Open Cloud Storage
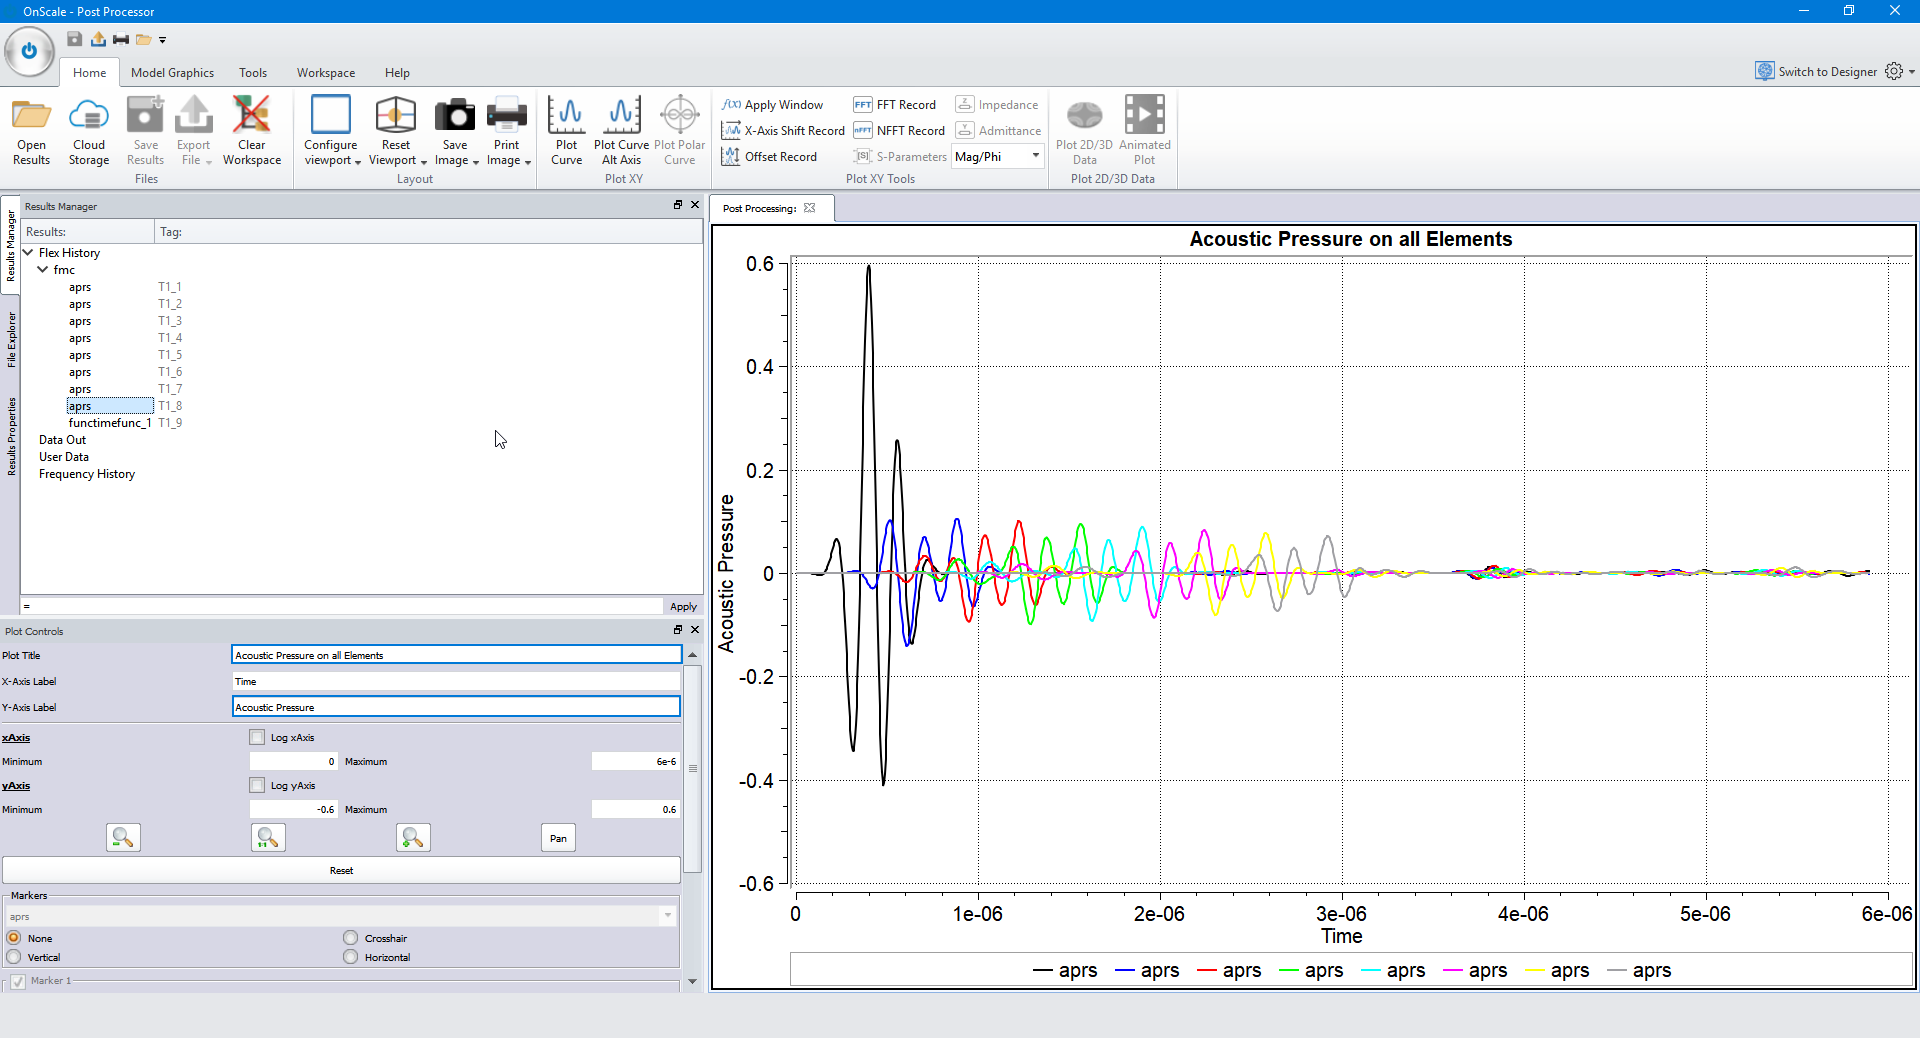Screen dimensions: 1920x1038 click(x=89, y=131)
